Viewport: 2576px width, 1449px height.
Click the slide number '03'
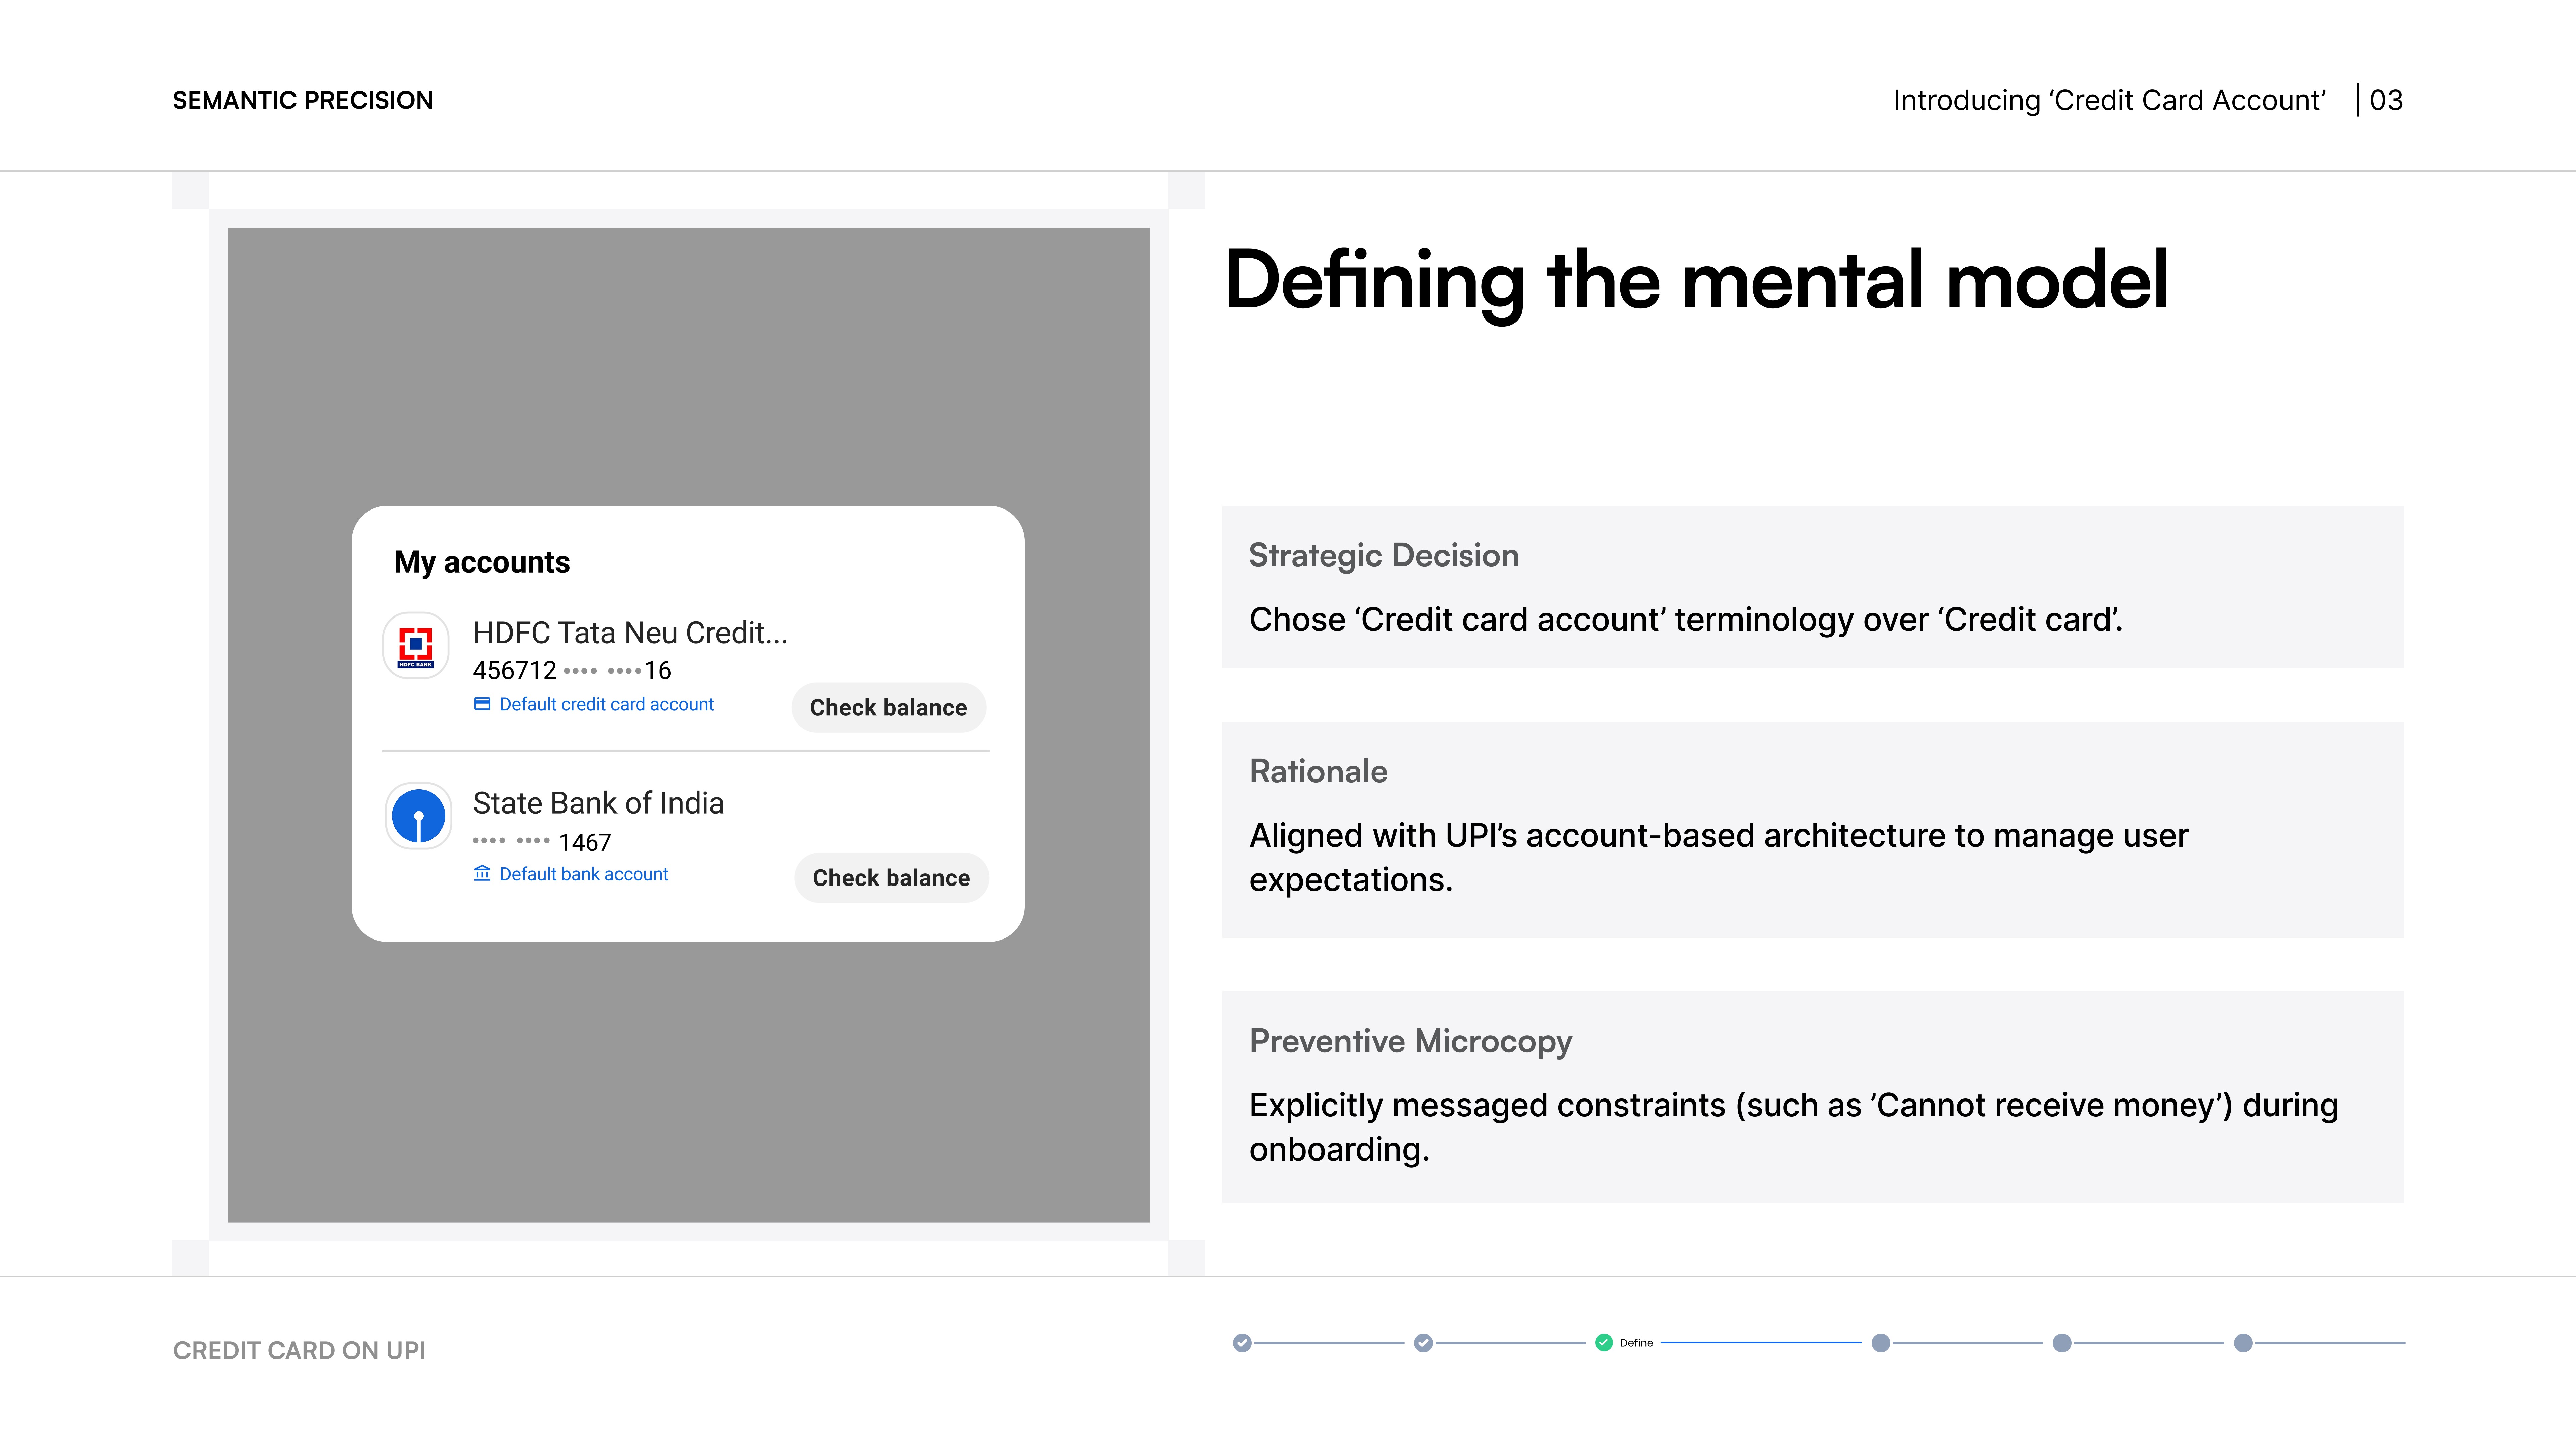[2386, 100]
